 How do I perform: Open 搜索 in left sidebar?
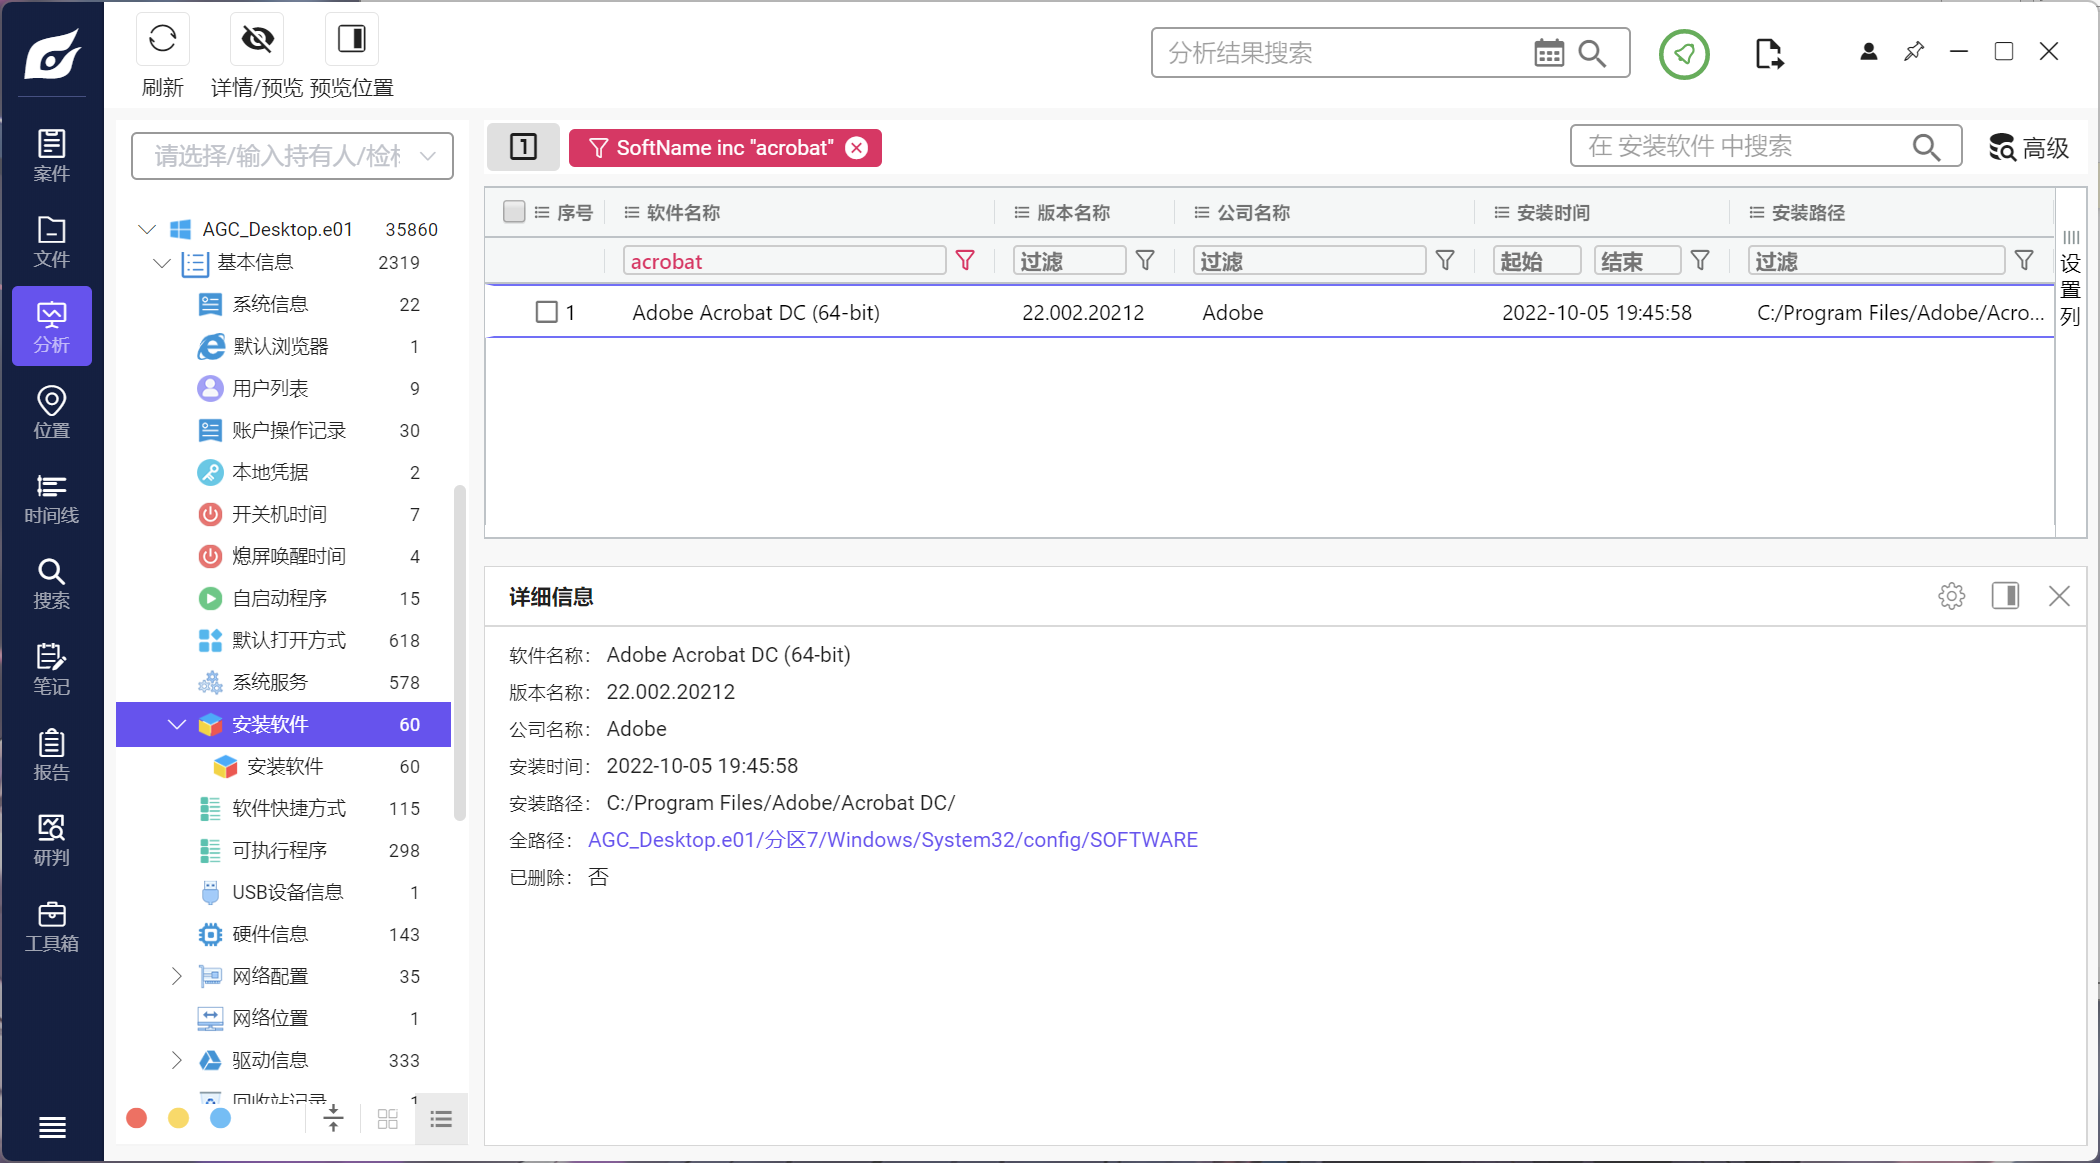(52, 583)
